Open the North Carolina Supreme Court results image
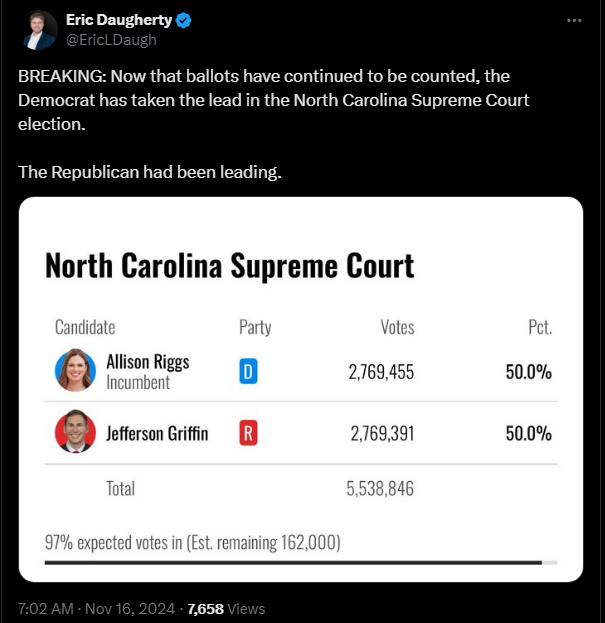 [301, 389]
